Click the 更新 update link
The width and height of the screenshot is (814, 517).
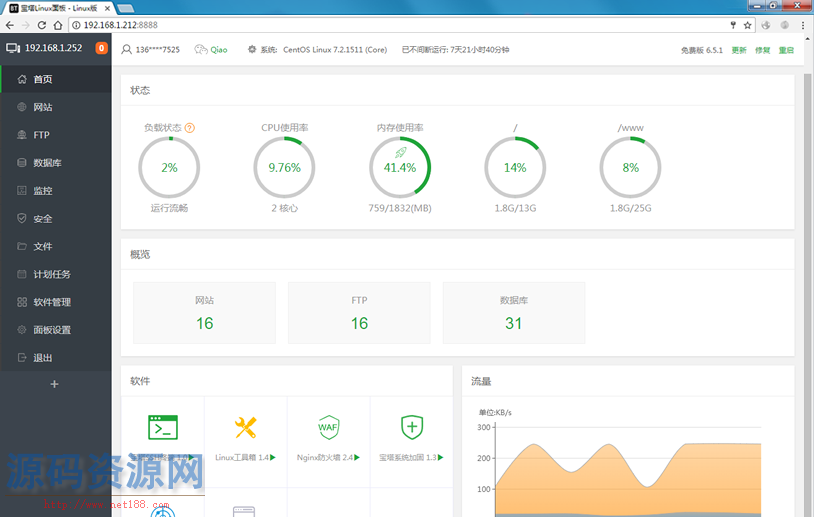739,50
